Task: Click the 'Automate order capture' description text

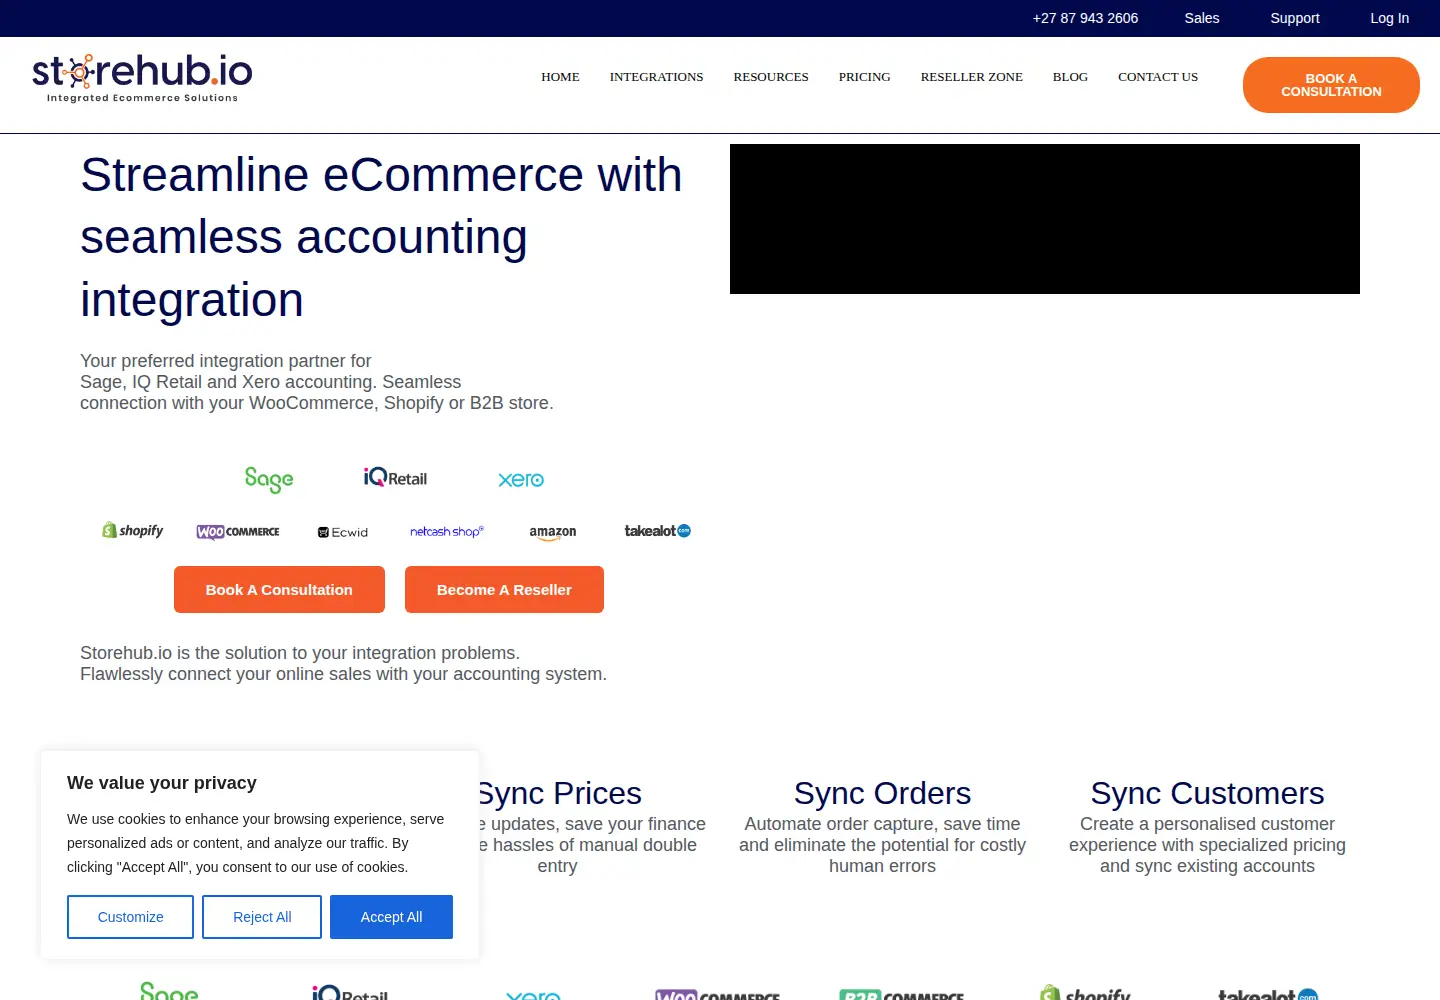Action: coord(882,845)
